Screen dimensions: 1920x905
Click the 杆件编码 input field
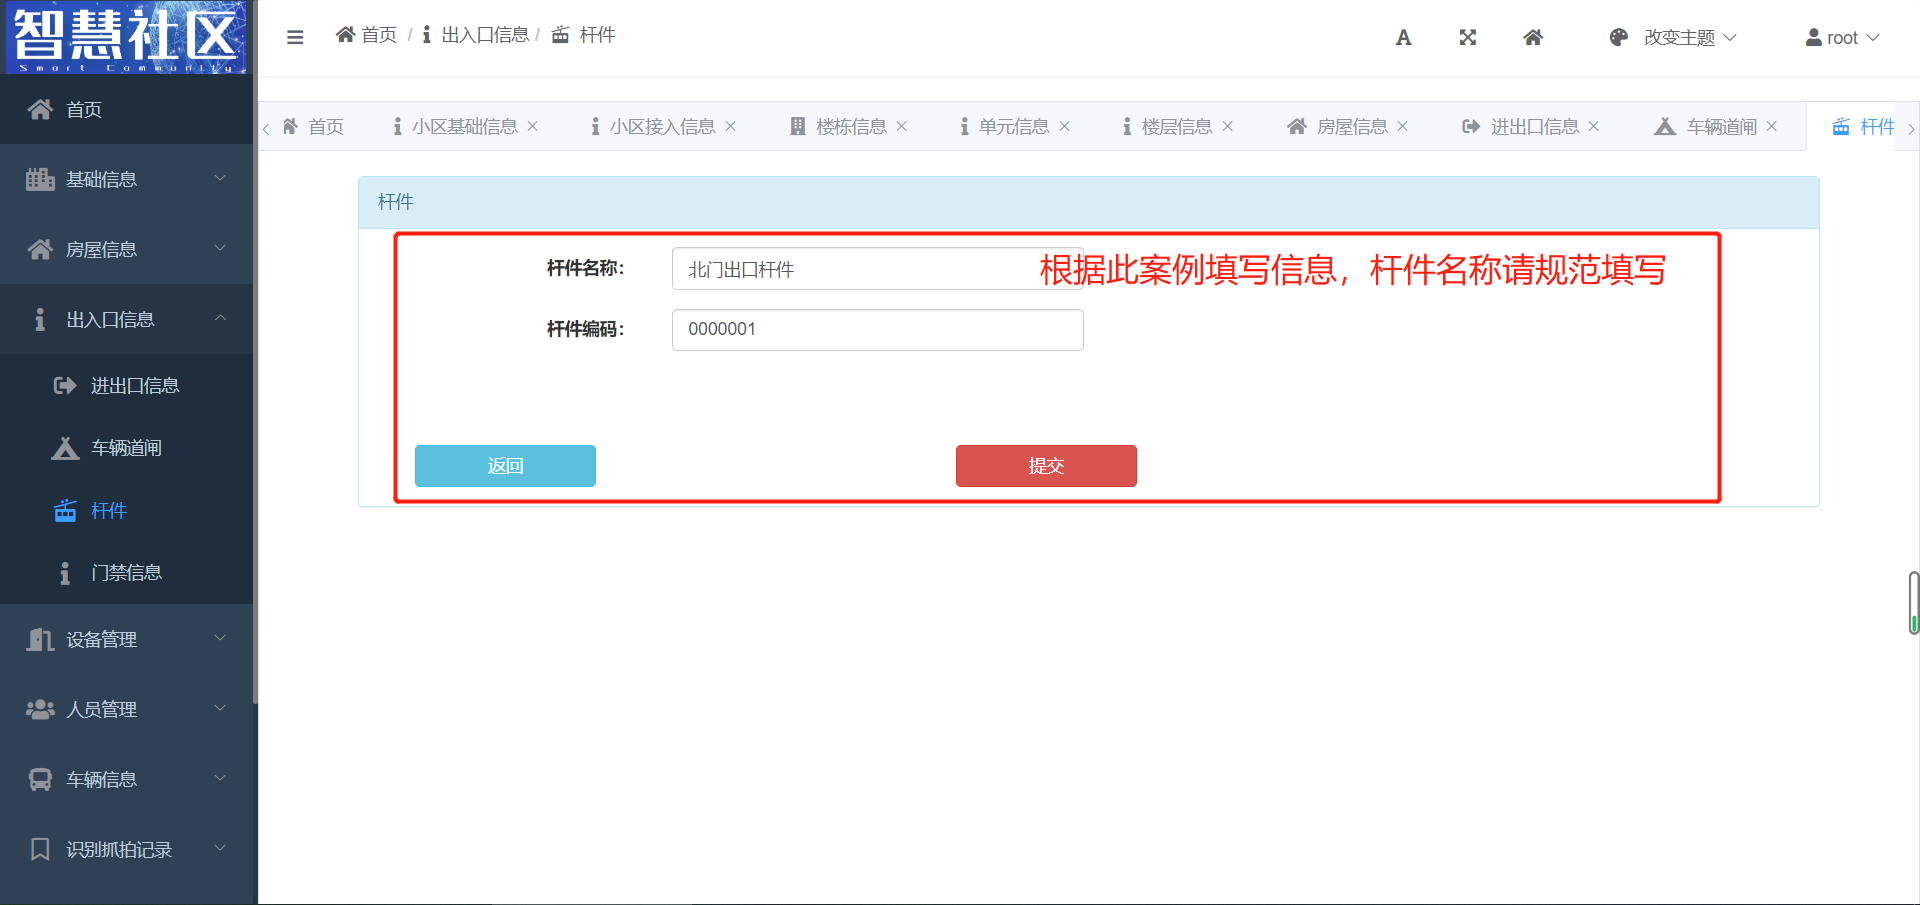877,330
